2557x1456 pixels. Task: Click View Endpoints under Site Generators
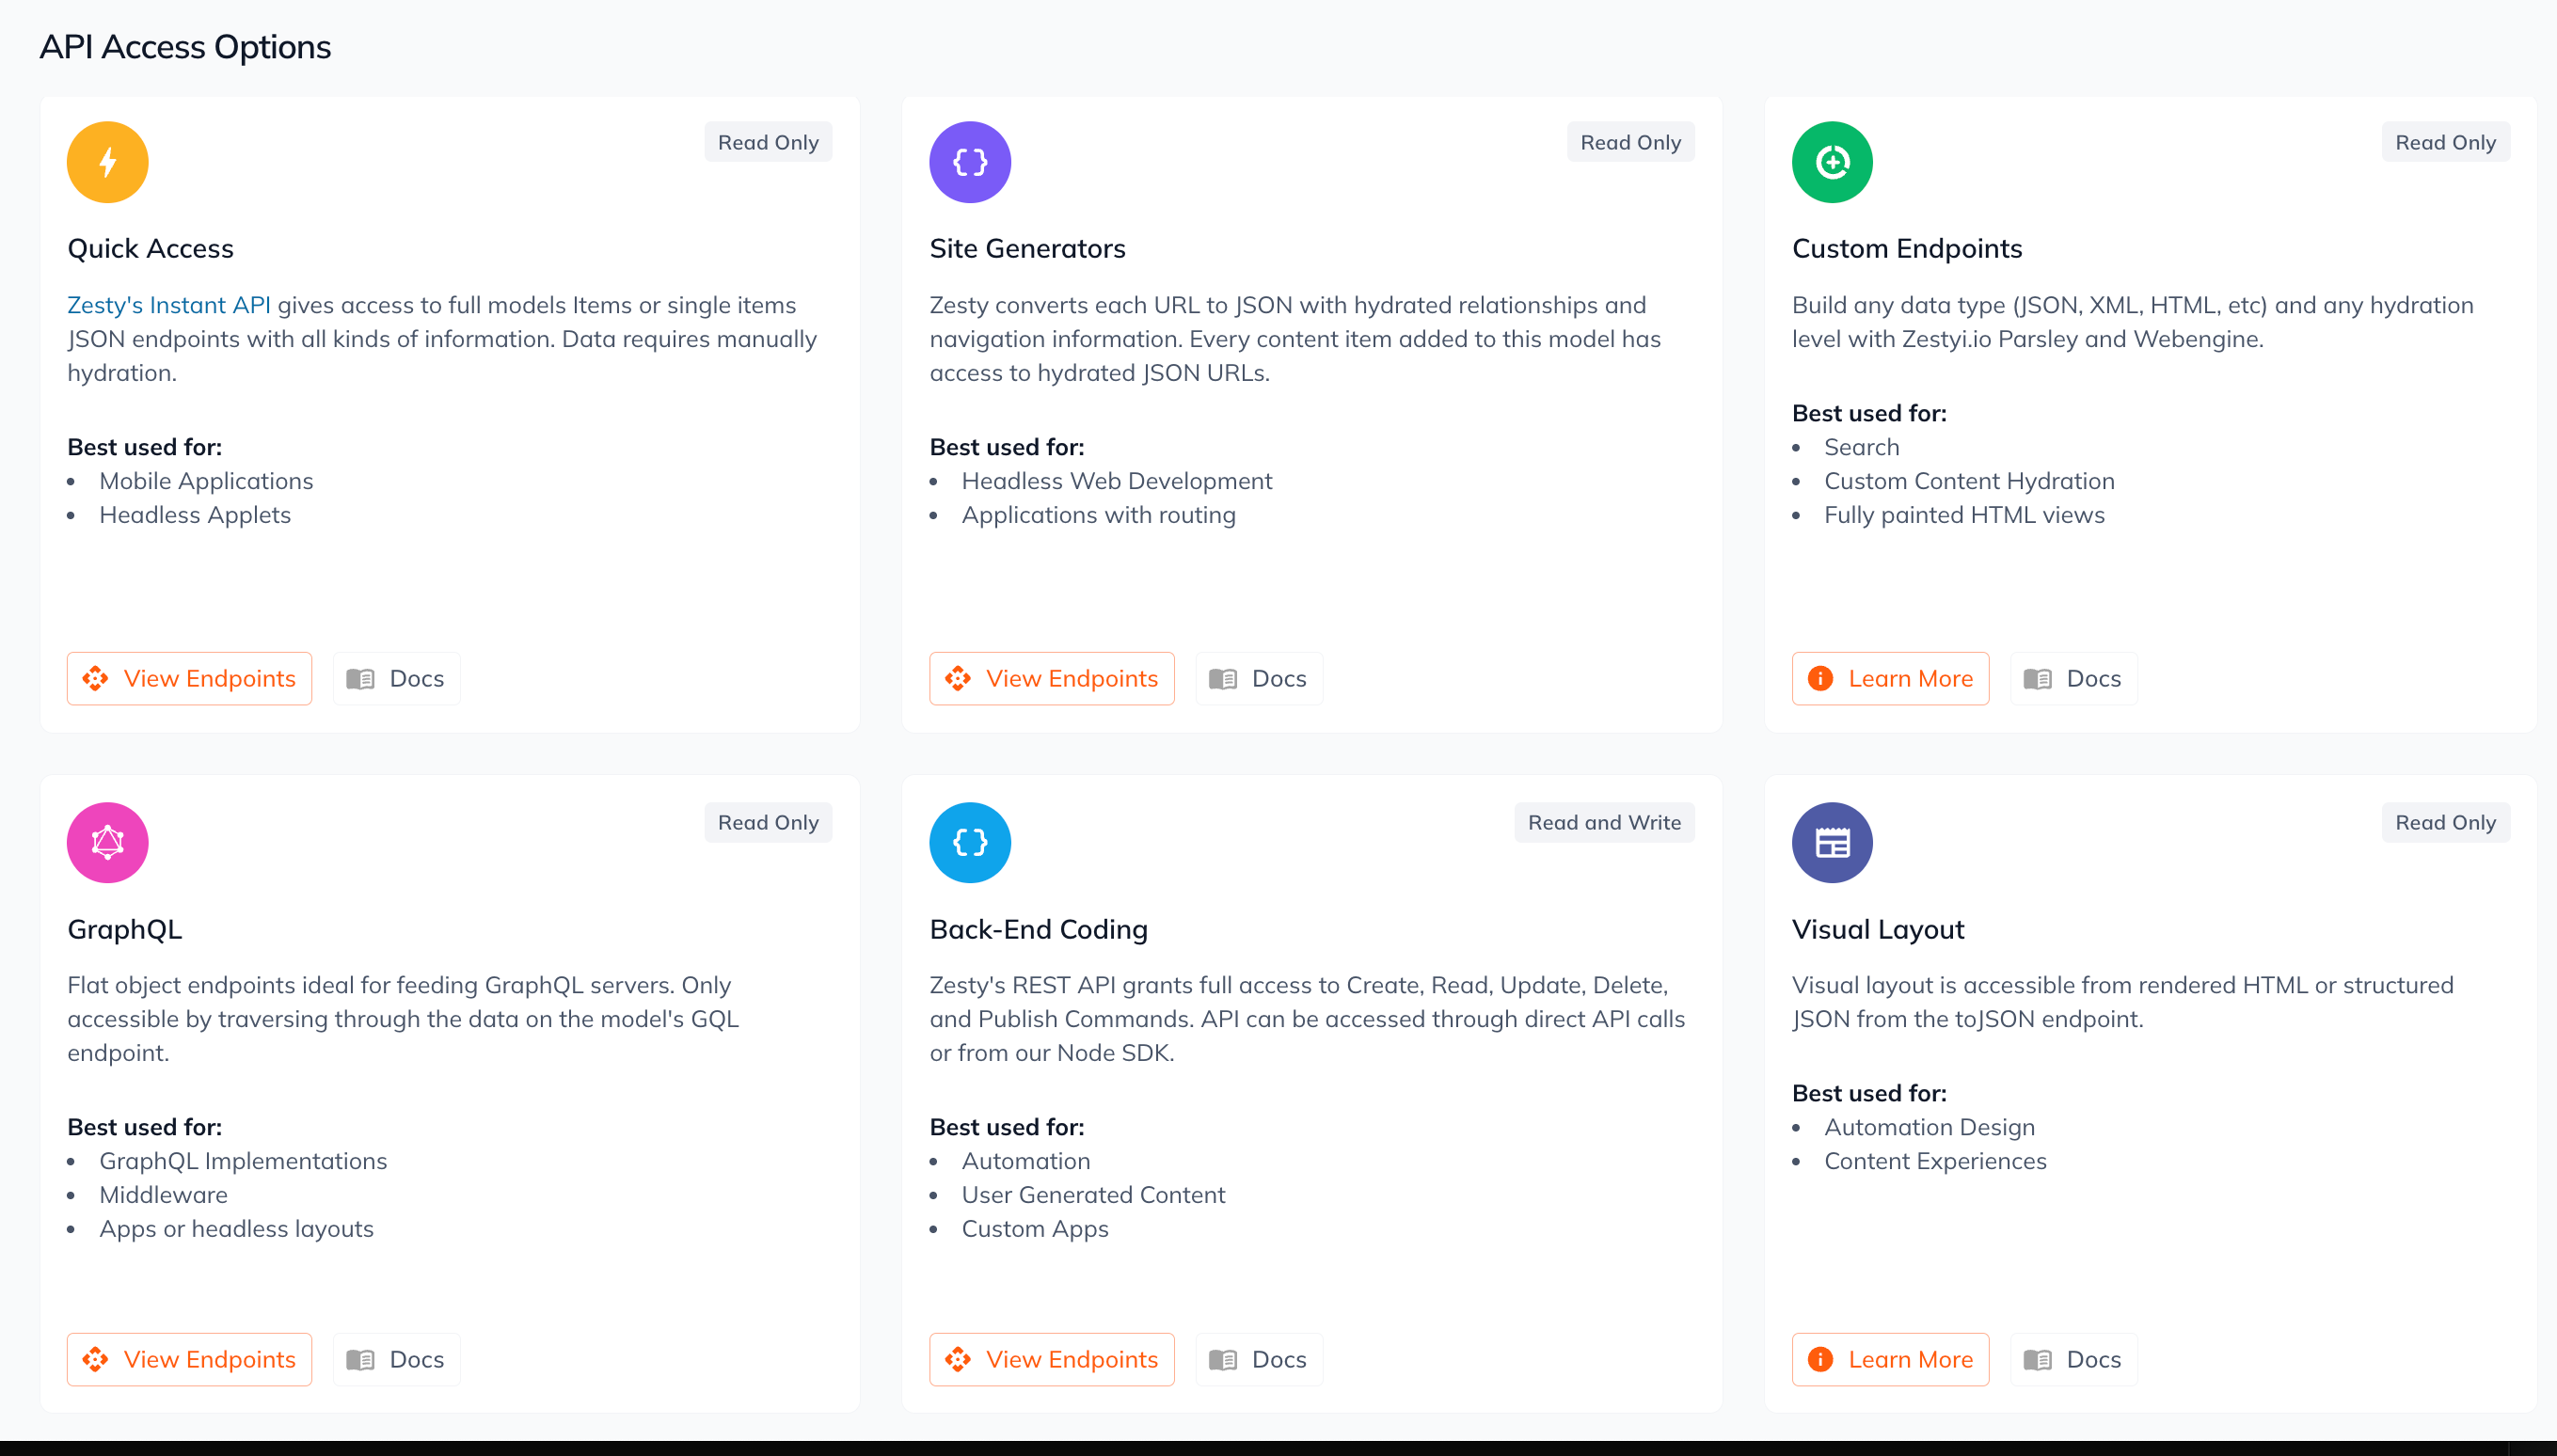(1051, 678)
